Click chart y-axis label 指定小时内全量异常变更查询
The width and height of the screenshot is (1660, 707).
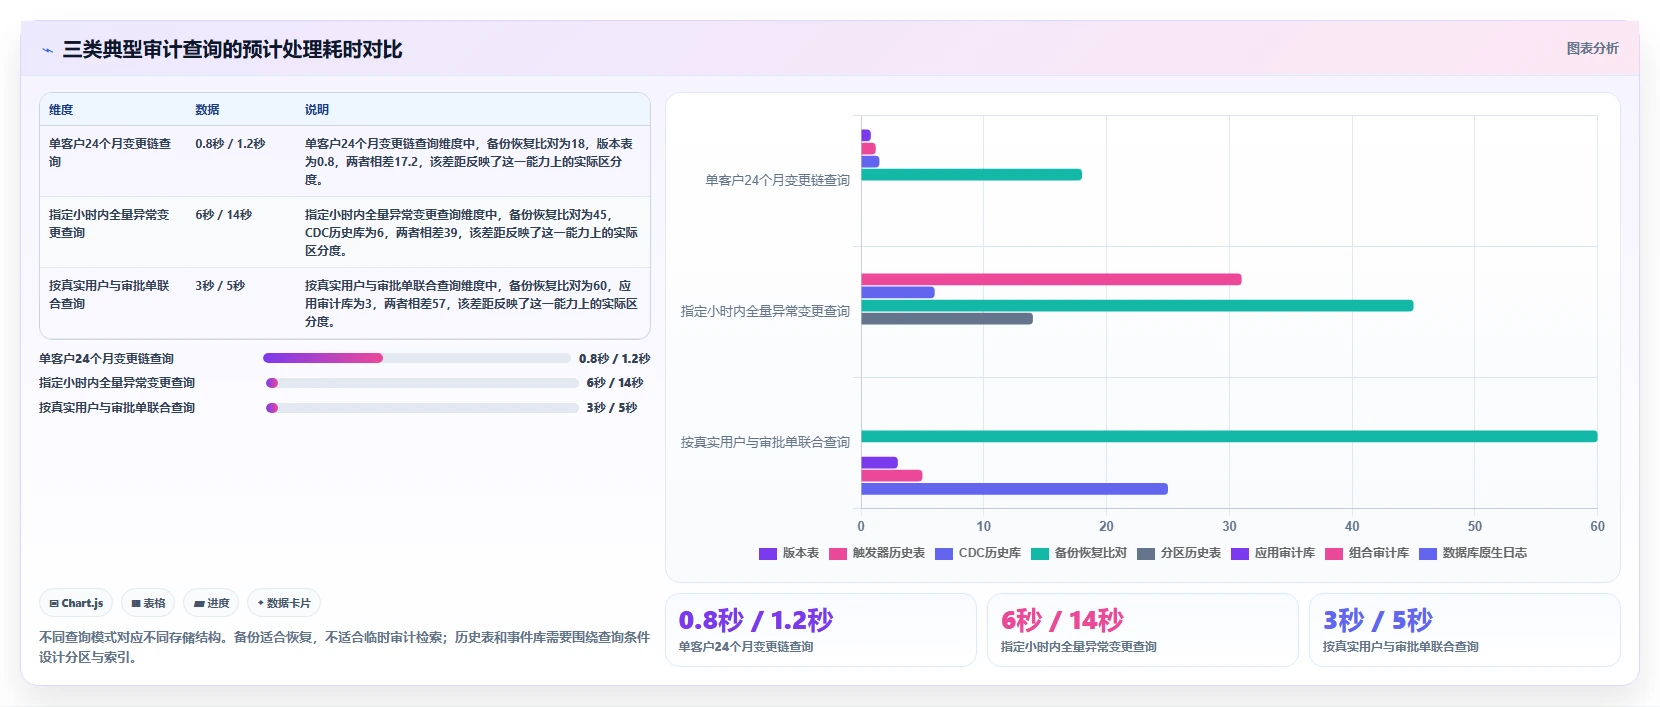[765, 311]
